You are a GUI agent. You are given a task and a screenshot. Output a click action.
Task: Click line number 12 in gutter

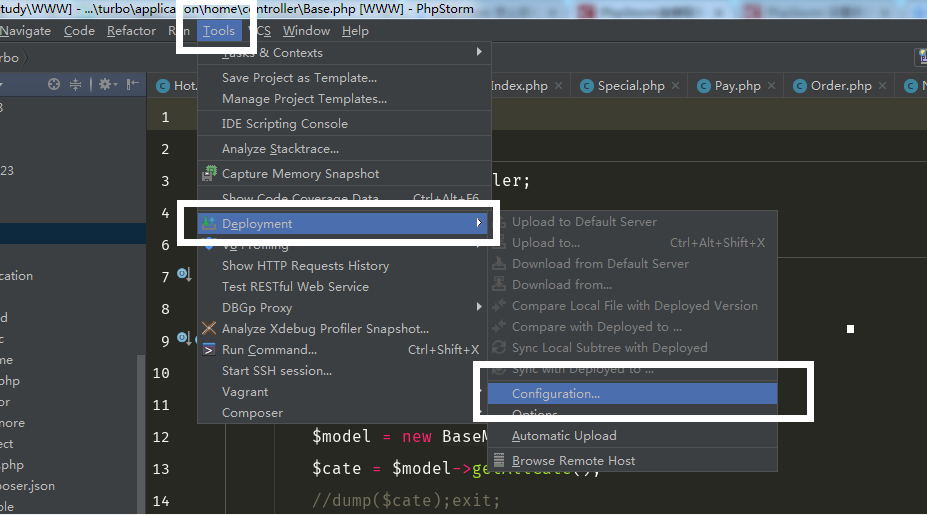161,437
